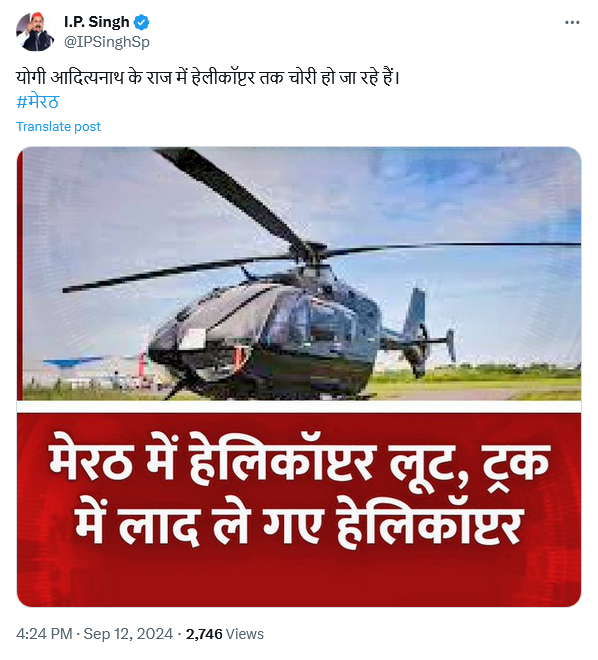Open the @IPSinghSp handle link
The height and width of the screenshot is (660, 598).
point(106,42)
